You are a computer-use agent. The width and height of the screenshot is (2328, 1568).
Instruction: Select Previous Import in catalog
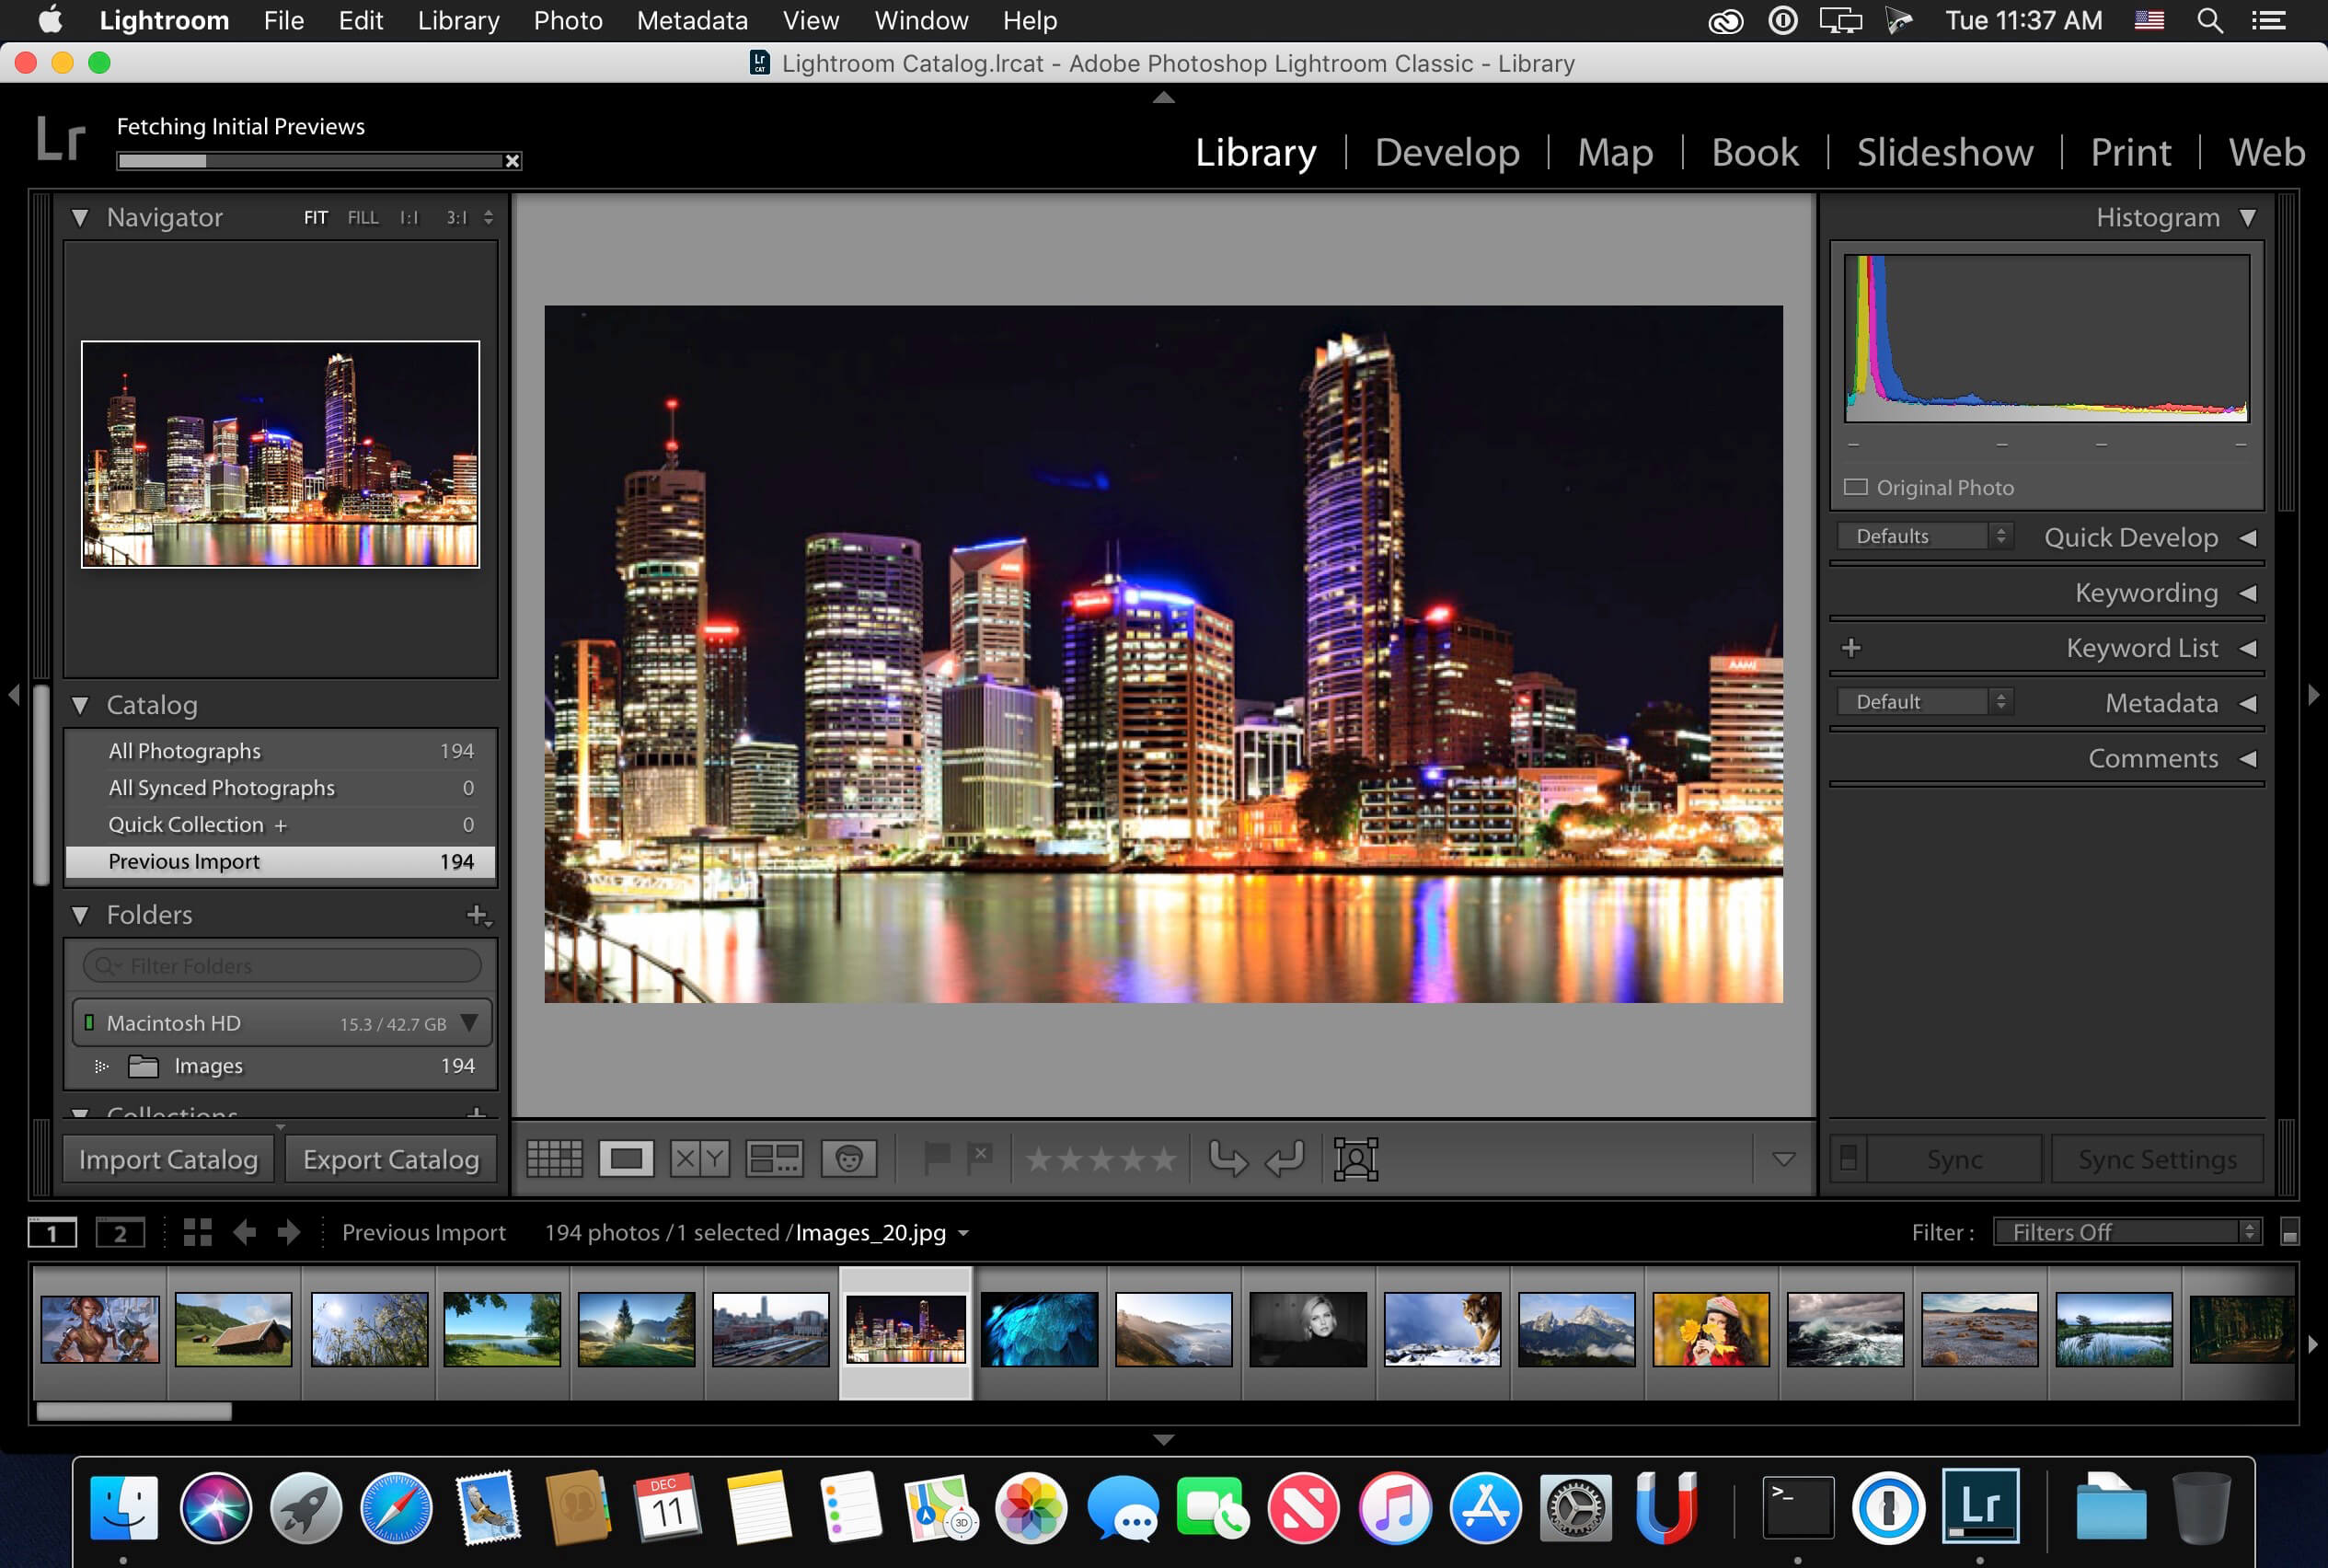[280, 859]
